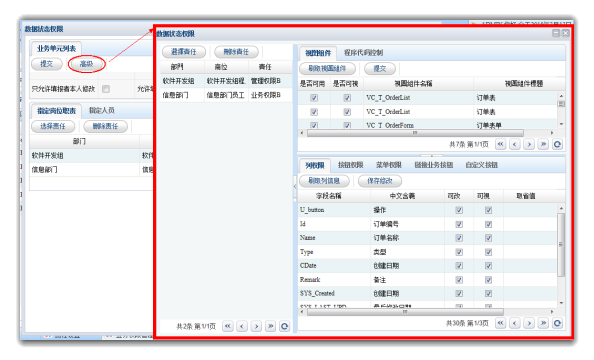The image size is (594, 360).
Task: Toggle 可改 checkbox for U_button field
Action: pos(459,210)
